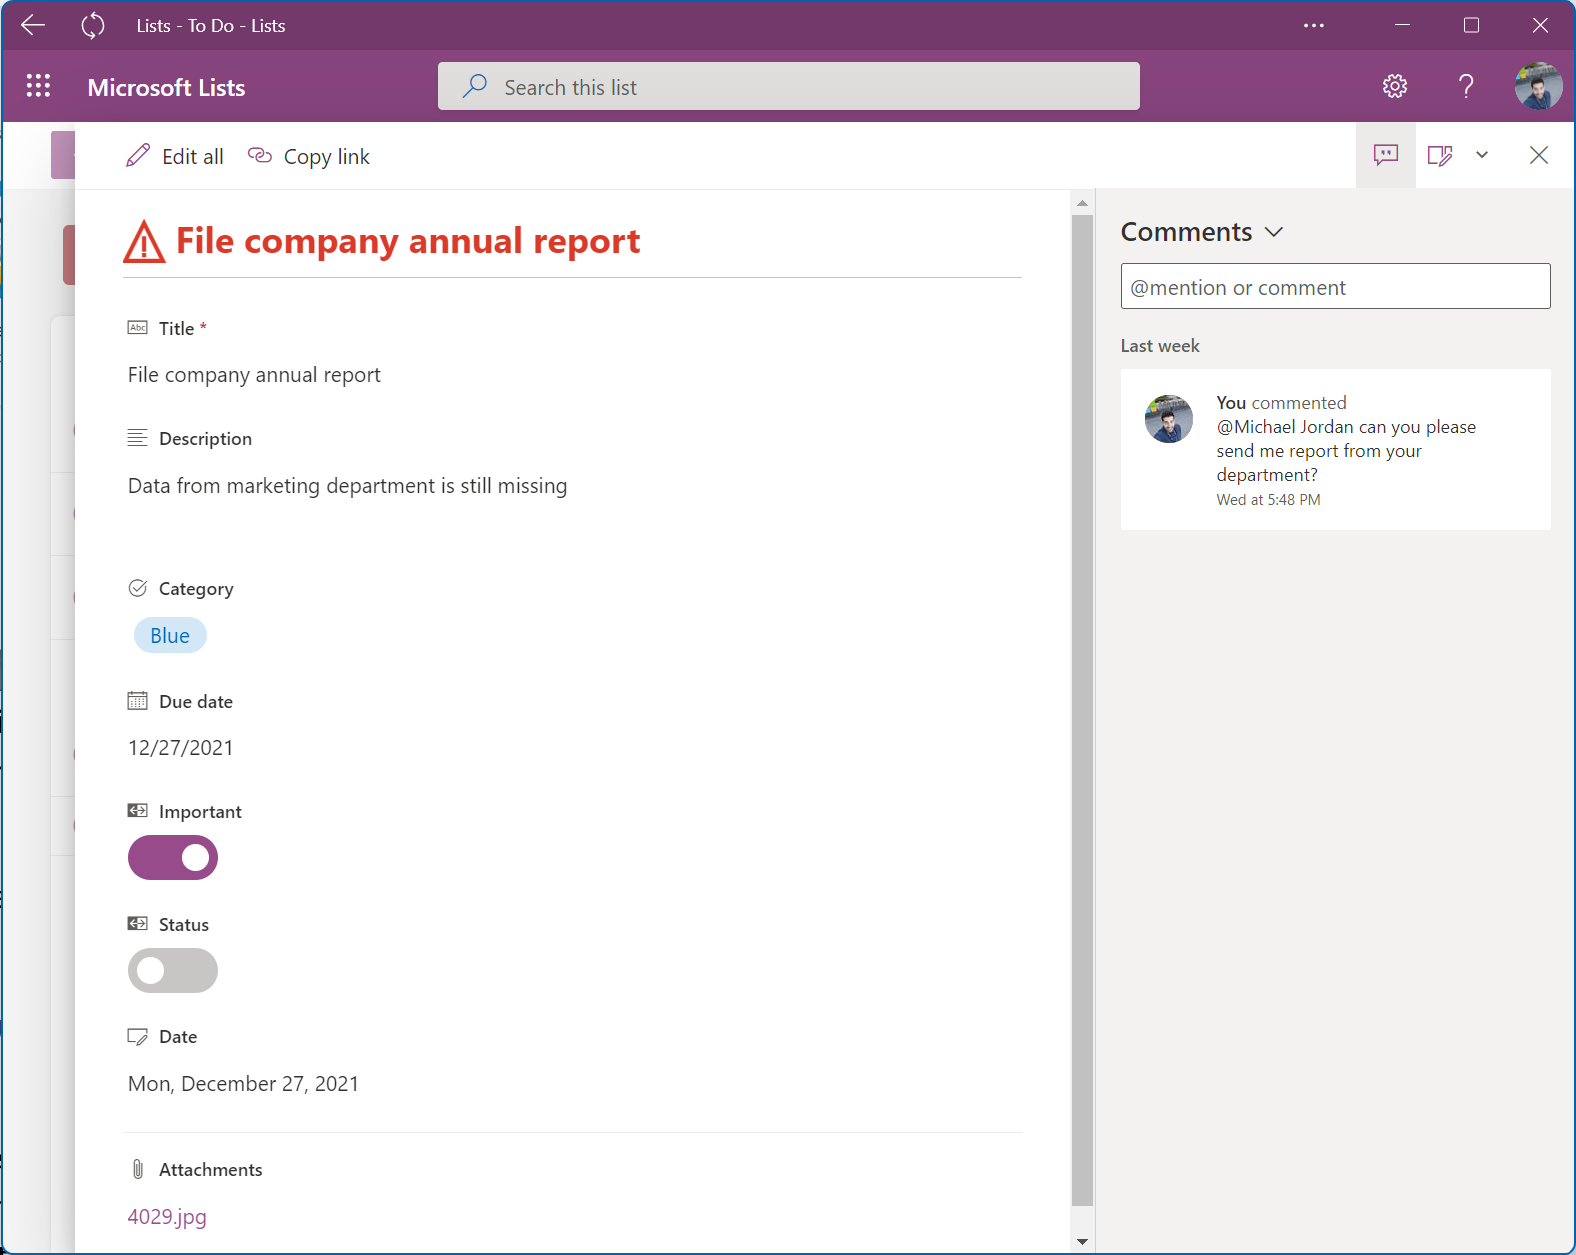This screenshot has height=1255, width=1576.
Task: Toggle the comments pane icon
Action: (1385, 155)
